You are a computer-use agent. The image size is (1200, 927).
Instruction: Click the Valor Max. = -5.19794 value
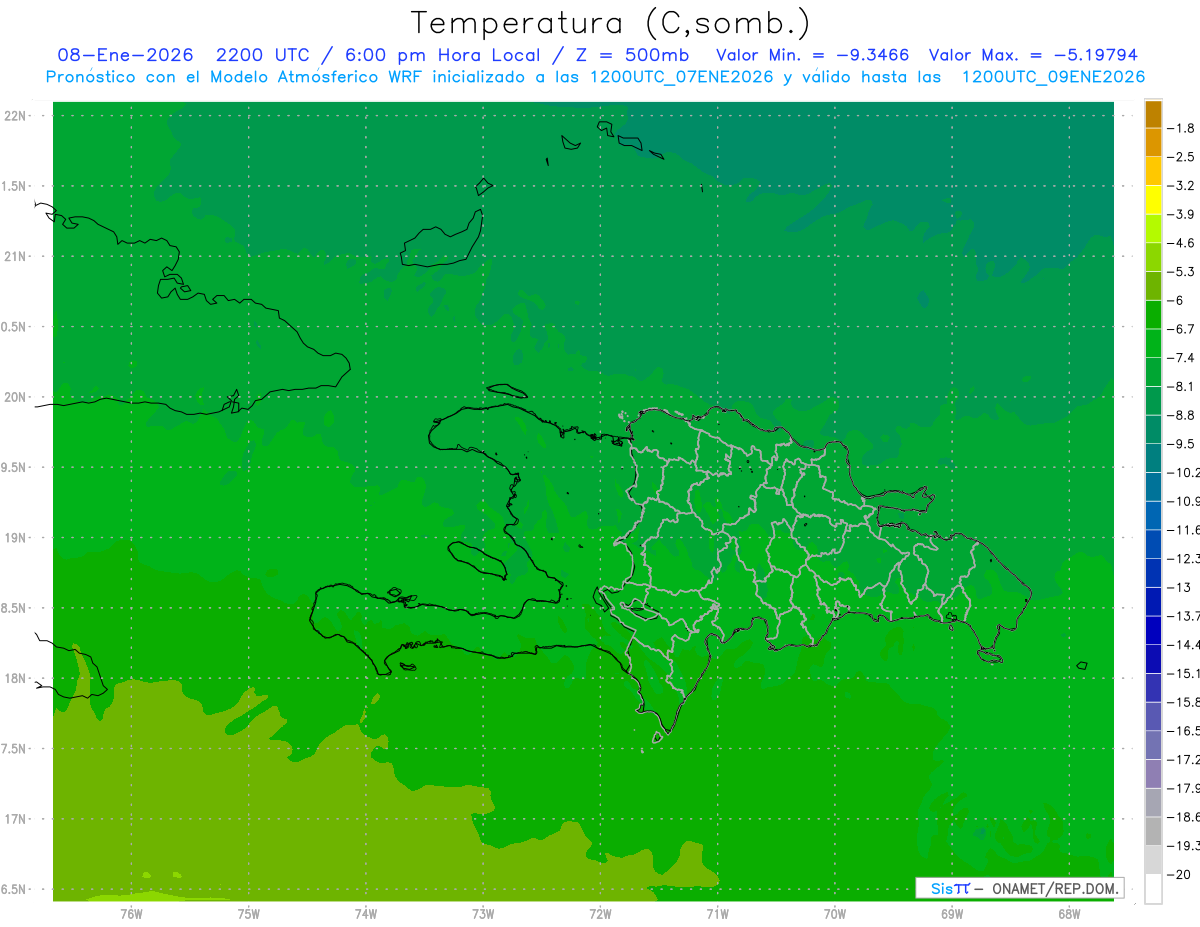tap(1033, 55)
